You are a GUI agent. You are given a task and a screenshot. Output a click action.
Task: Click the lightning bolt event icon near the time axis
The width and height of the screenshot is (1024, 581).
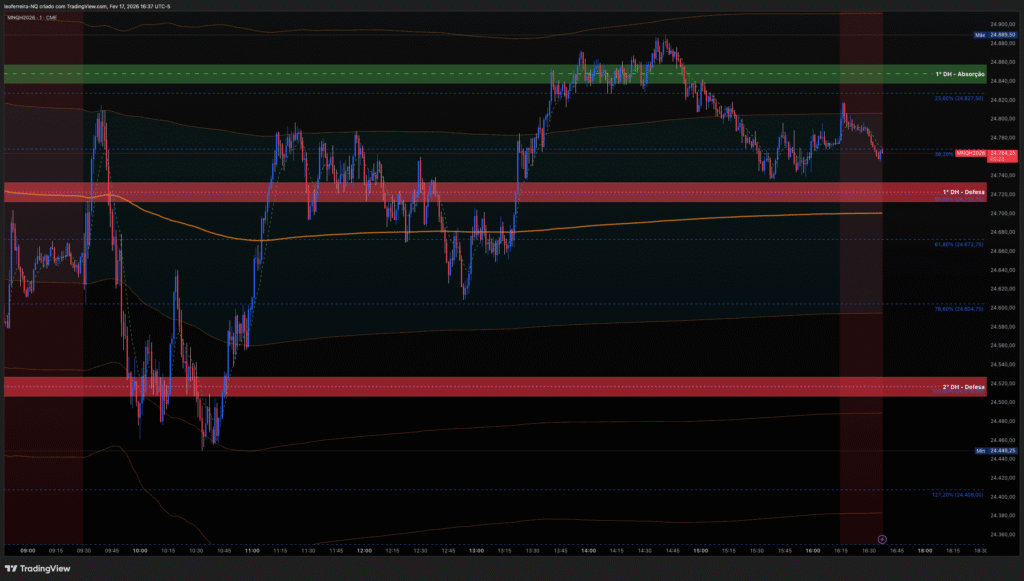point(882,539)
